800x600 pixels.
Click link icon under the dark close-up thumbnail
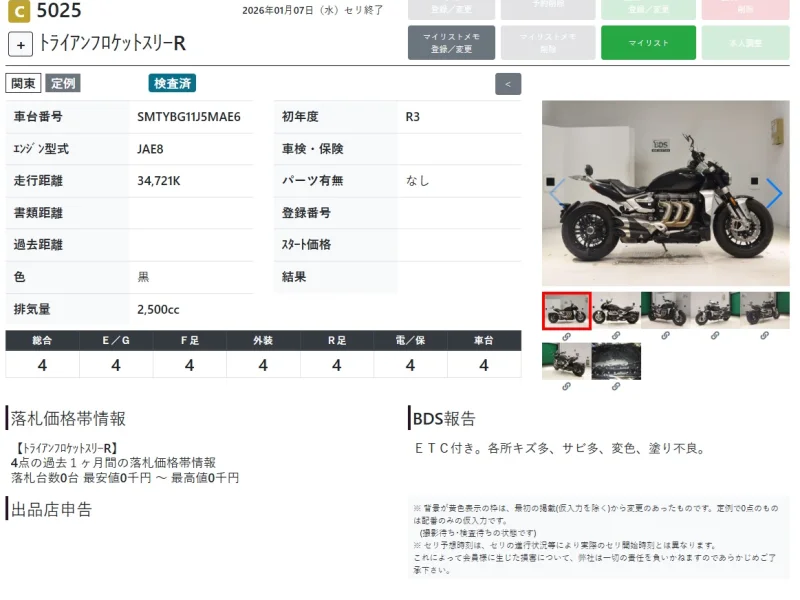coord(616,387)
